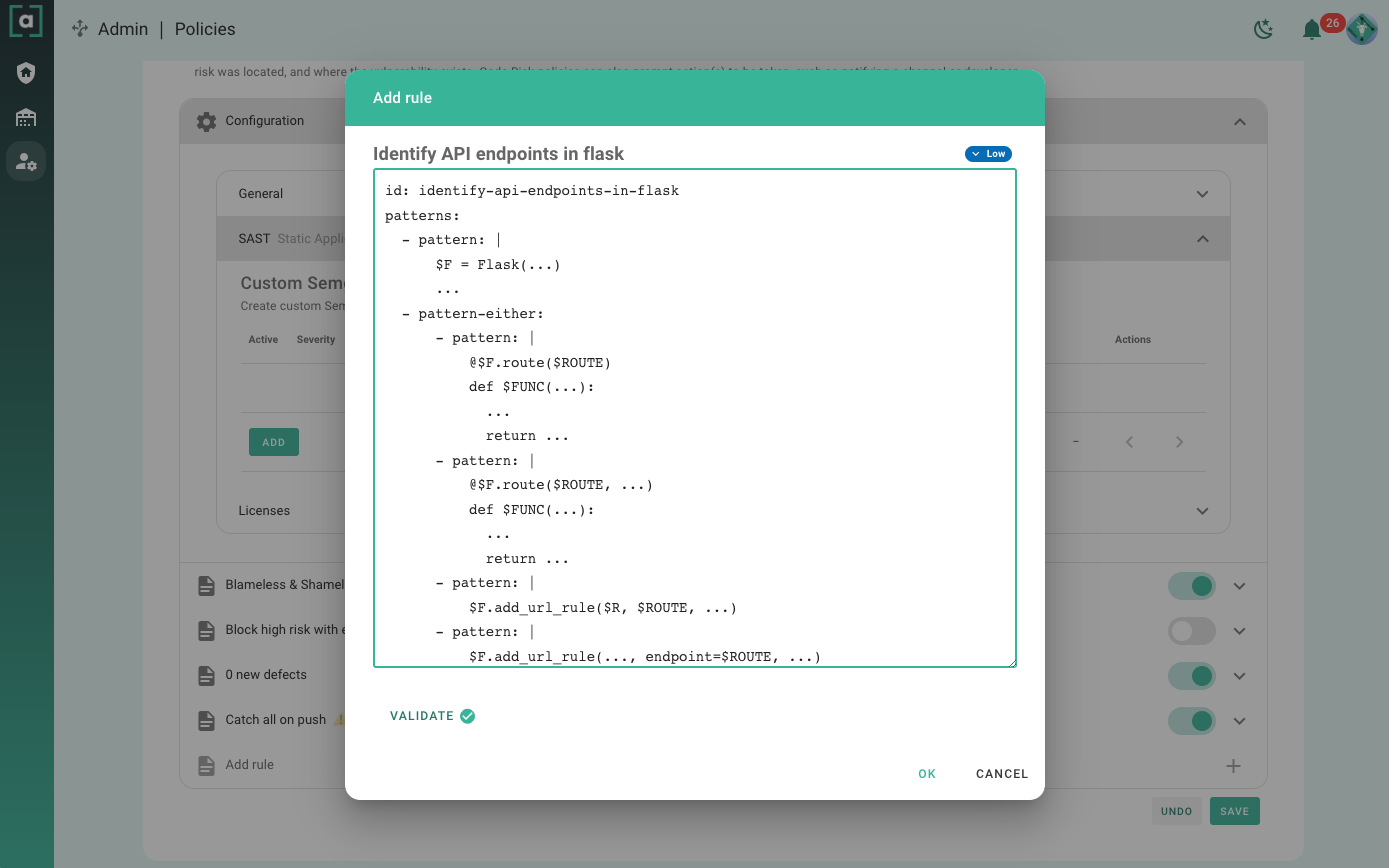Select the admin user-settings sidebar icon
Viewport: 1389px width, 868px height.
(x=26, y=161)
